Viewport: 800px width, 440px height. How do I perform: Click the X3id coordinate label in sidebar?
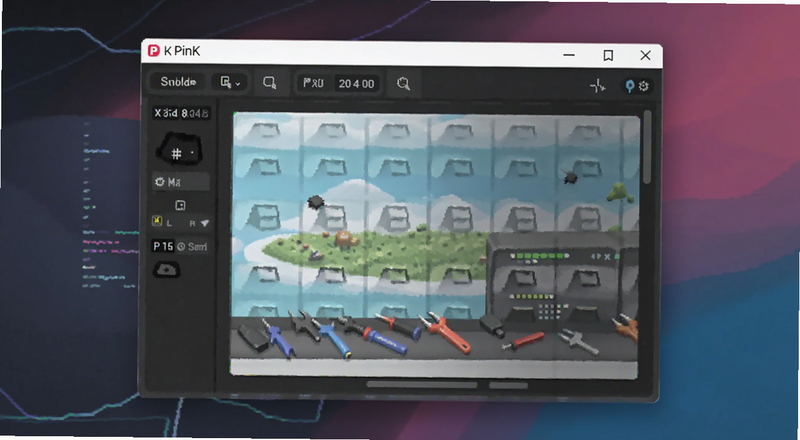(166, 113)
